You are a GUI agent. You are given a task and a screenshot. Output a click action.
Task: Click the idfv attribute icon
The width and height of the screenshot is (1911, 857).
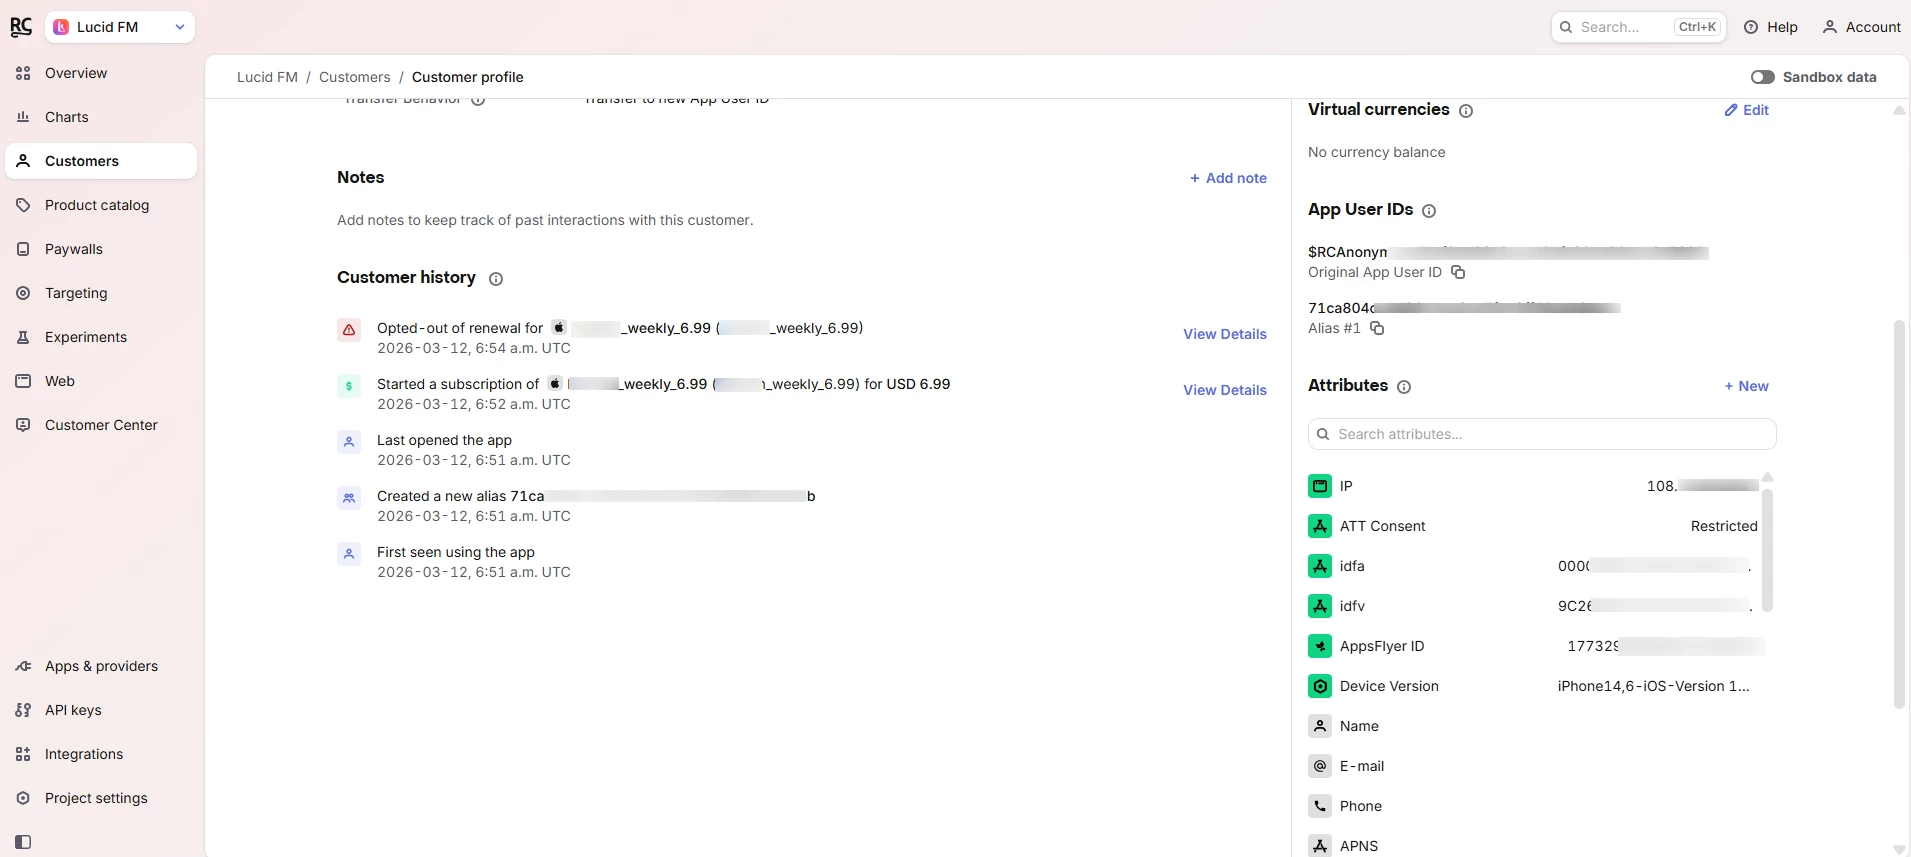click(x=1320, y=606)
